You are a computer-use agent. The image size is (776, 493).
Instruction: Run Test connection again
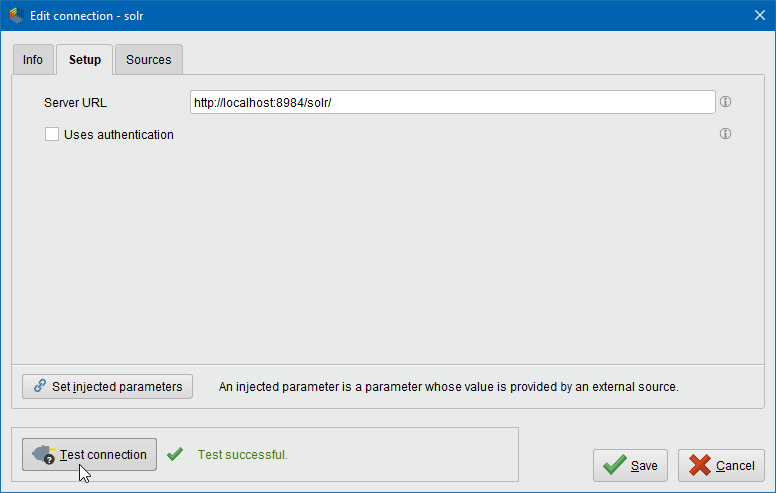click(x=90, y=454)
